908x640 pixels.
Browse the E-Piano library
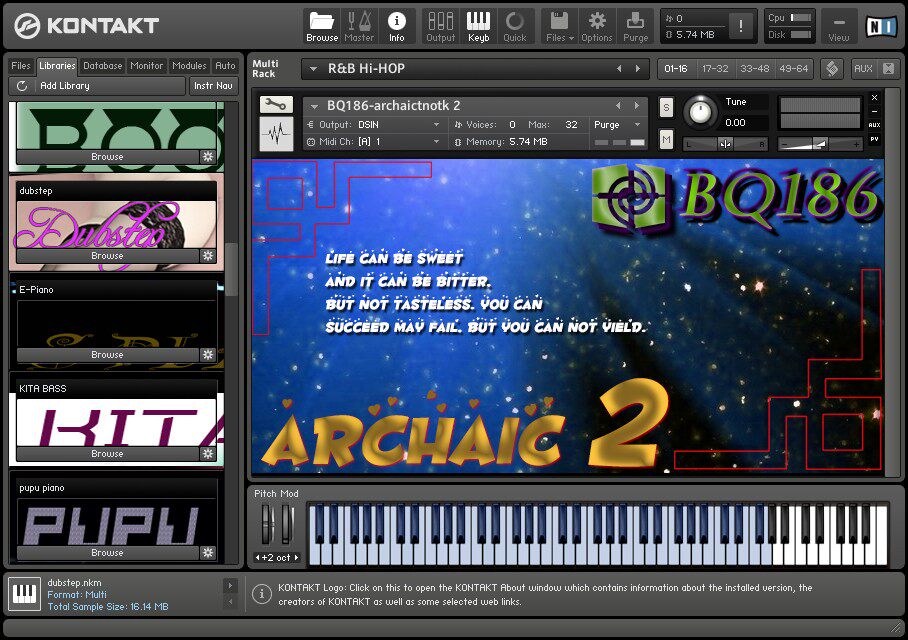tap(107, 354)
